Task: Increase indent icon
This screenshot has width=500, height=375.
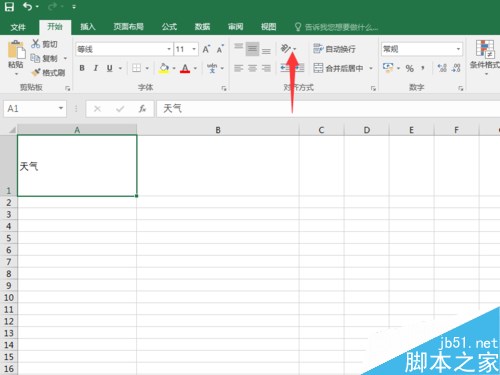Action: click(x=299, y=68)
